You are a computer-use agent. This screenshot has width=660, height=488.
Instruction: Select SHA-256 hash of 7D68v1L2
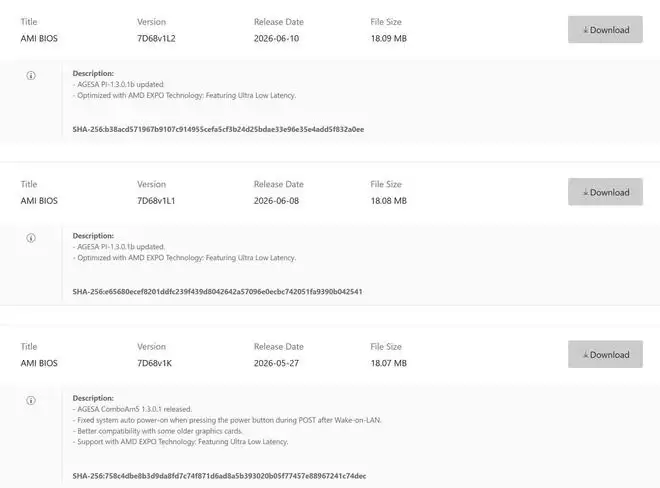tap(218, 129)
